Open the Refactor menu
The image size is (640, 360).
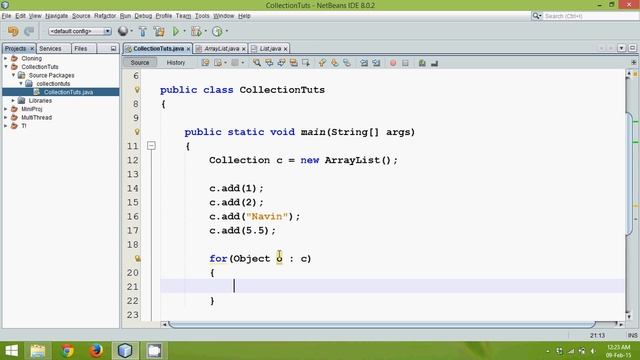[x=105, y=16]
